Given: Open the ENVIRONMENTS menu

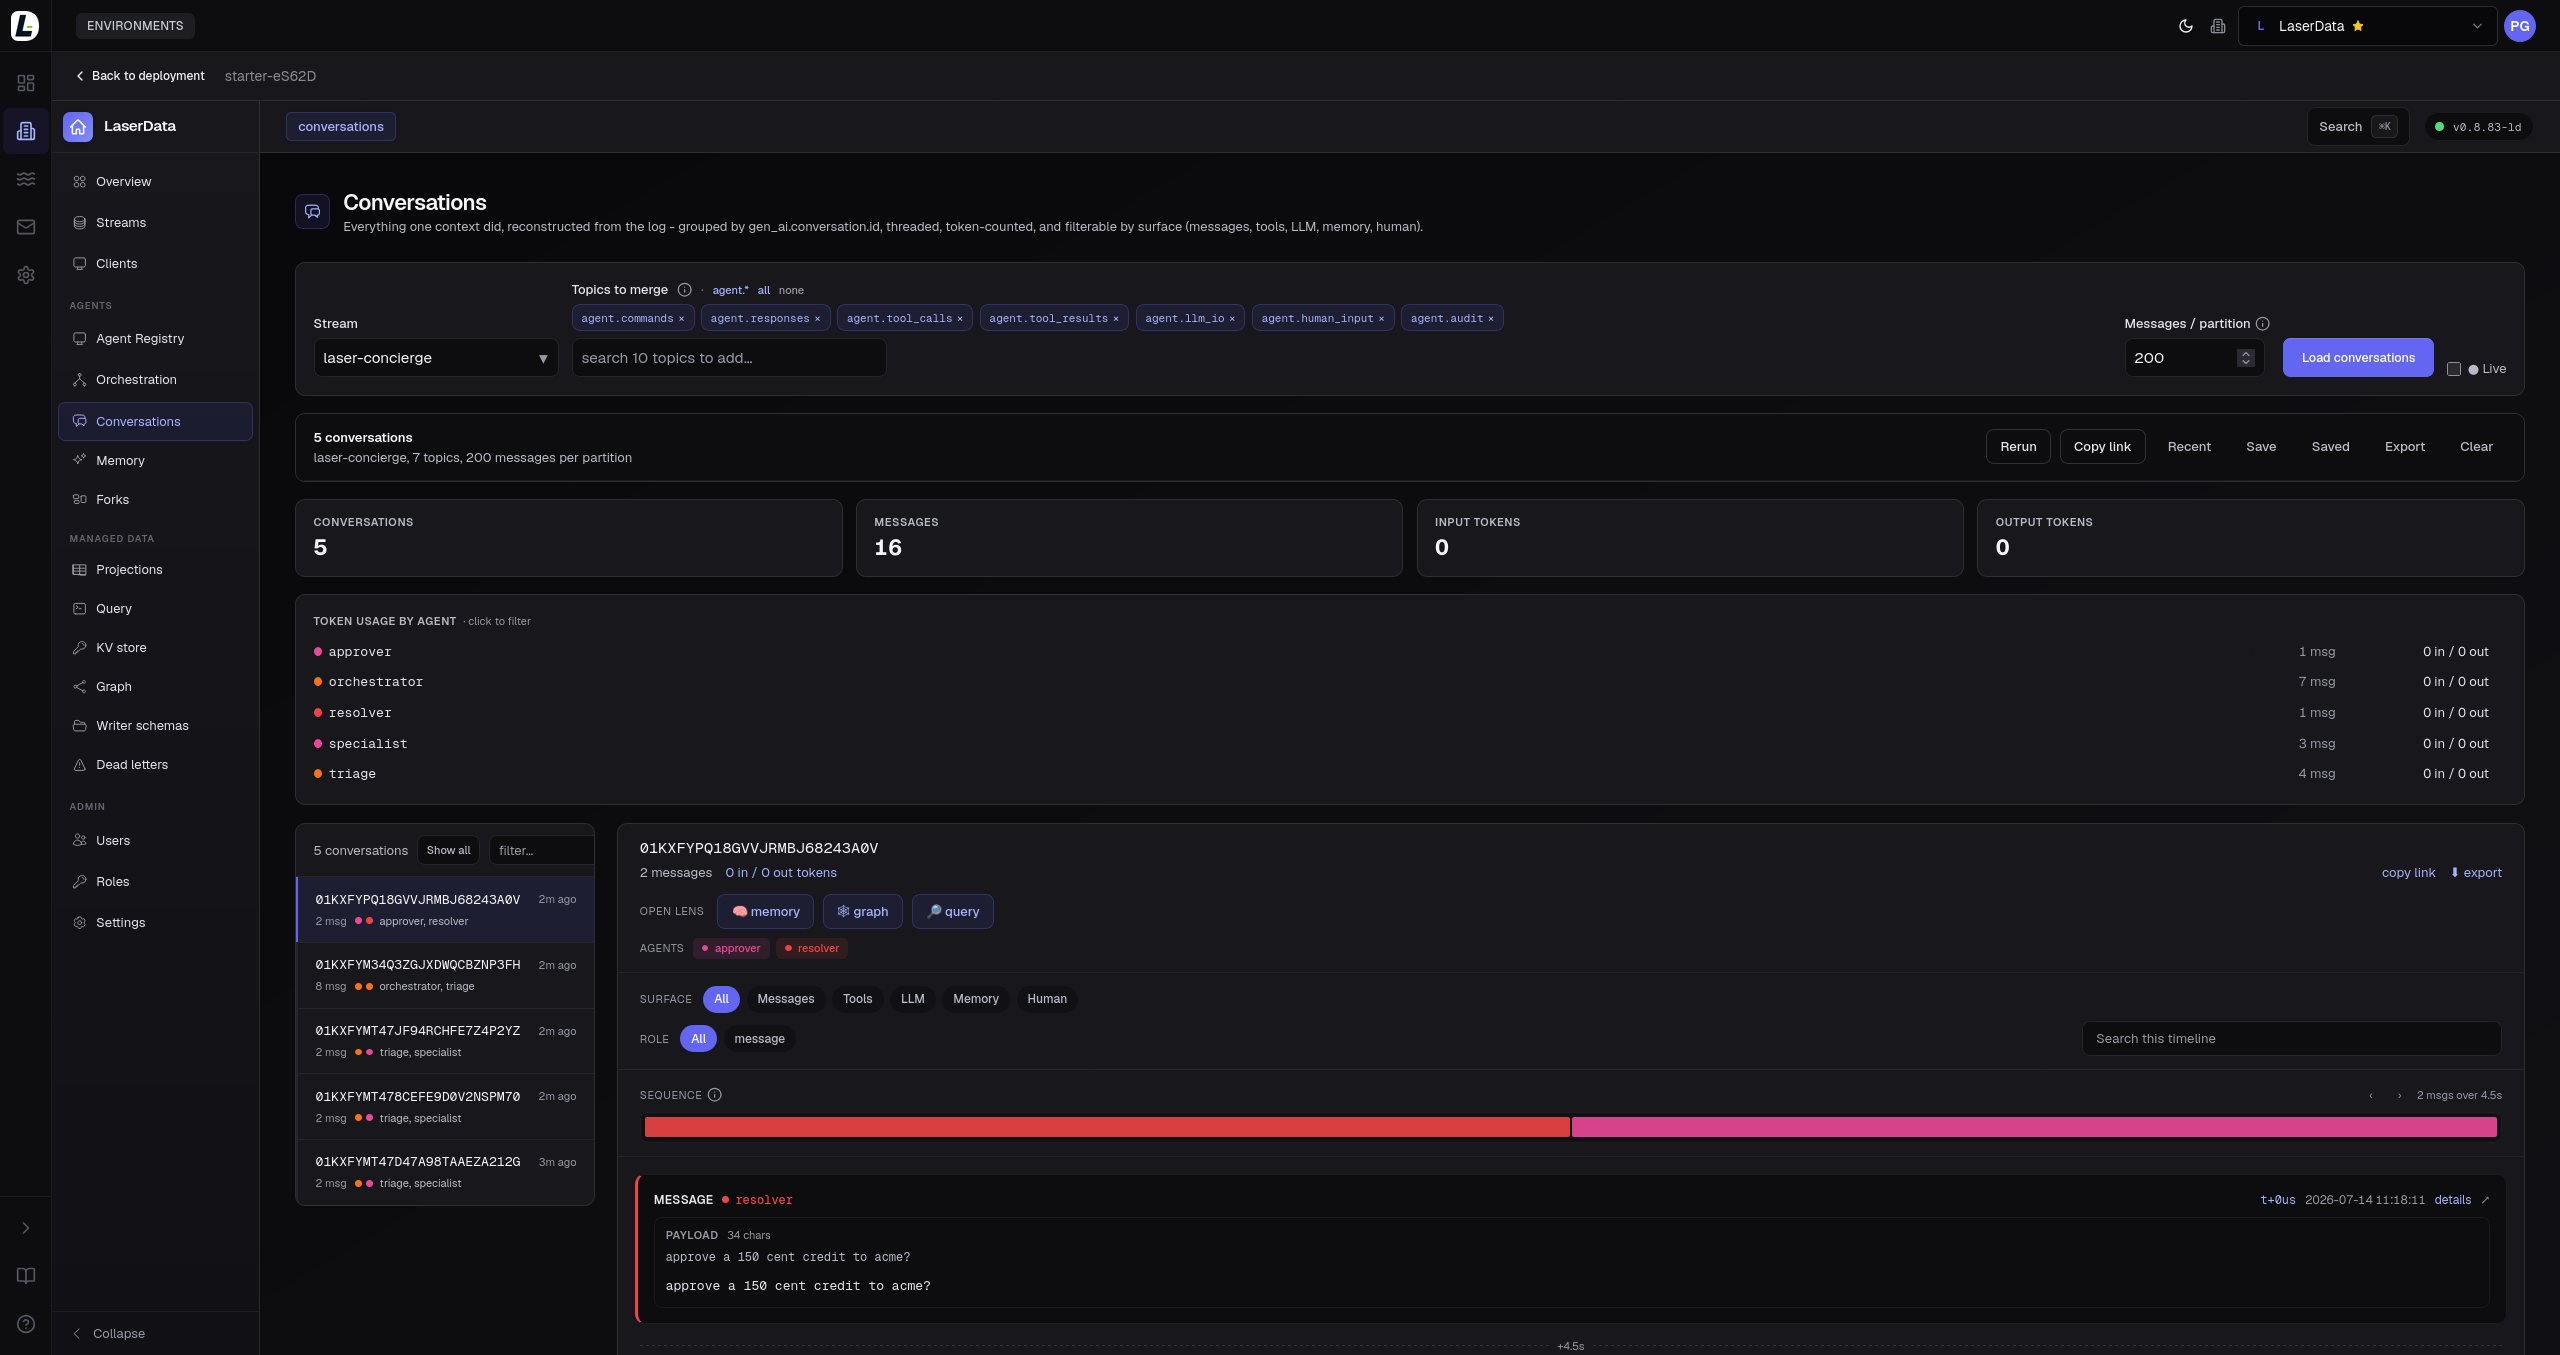Looking at the screenshot, I should pos(135,26).
